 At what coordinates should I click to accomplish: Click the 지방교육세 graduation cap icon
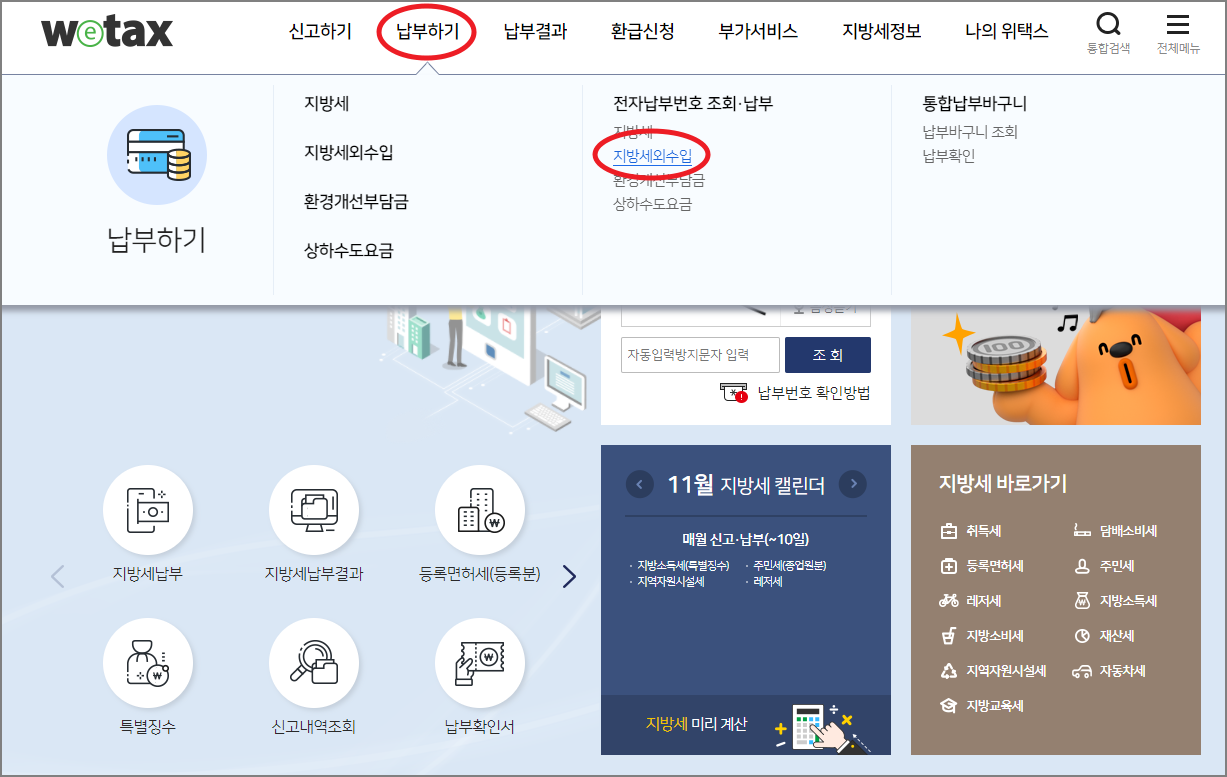point(949,706)
